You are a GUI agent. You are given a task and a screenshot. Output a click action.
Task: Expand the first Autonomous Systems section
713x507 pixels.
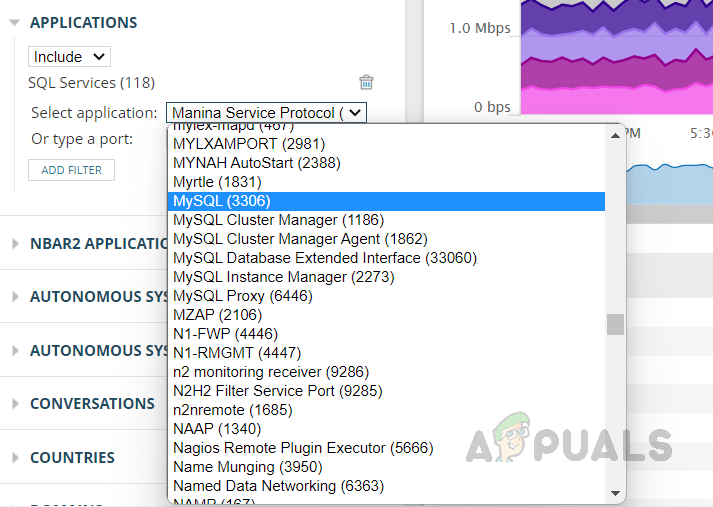[15, 297]
